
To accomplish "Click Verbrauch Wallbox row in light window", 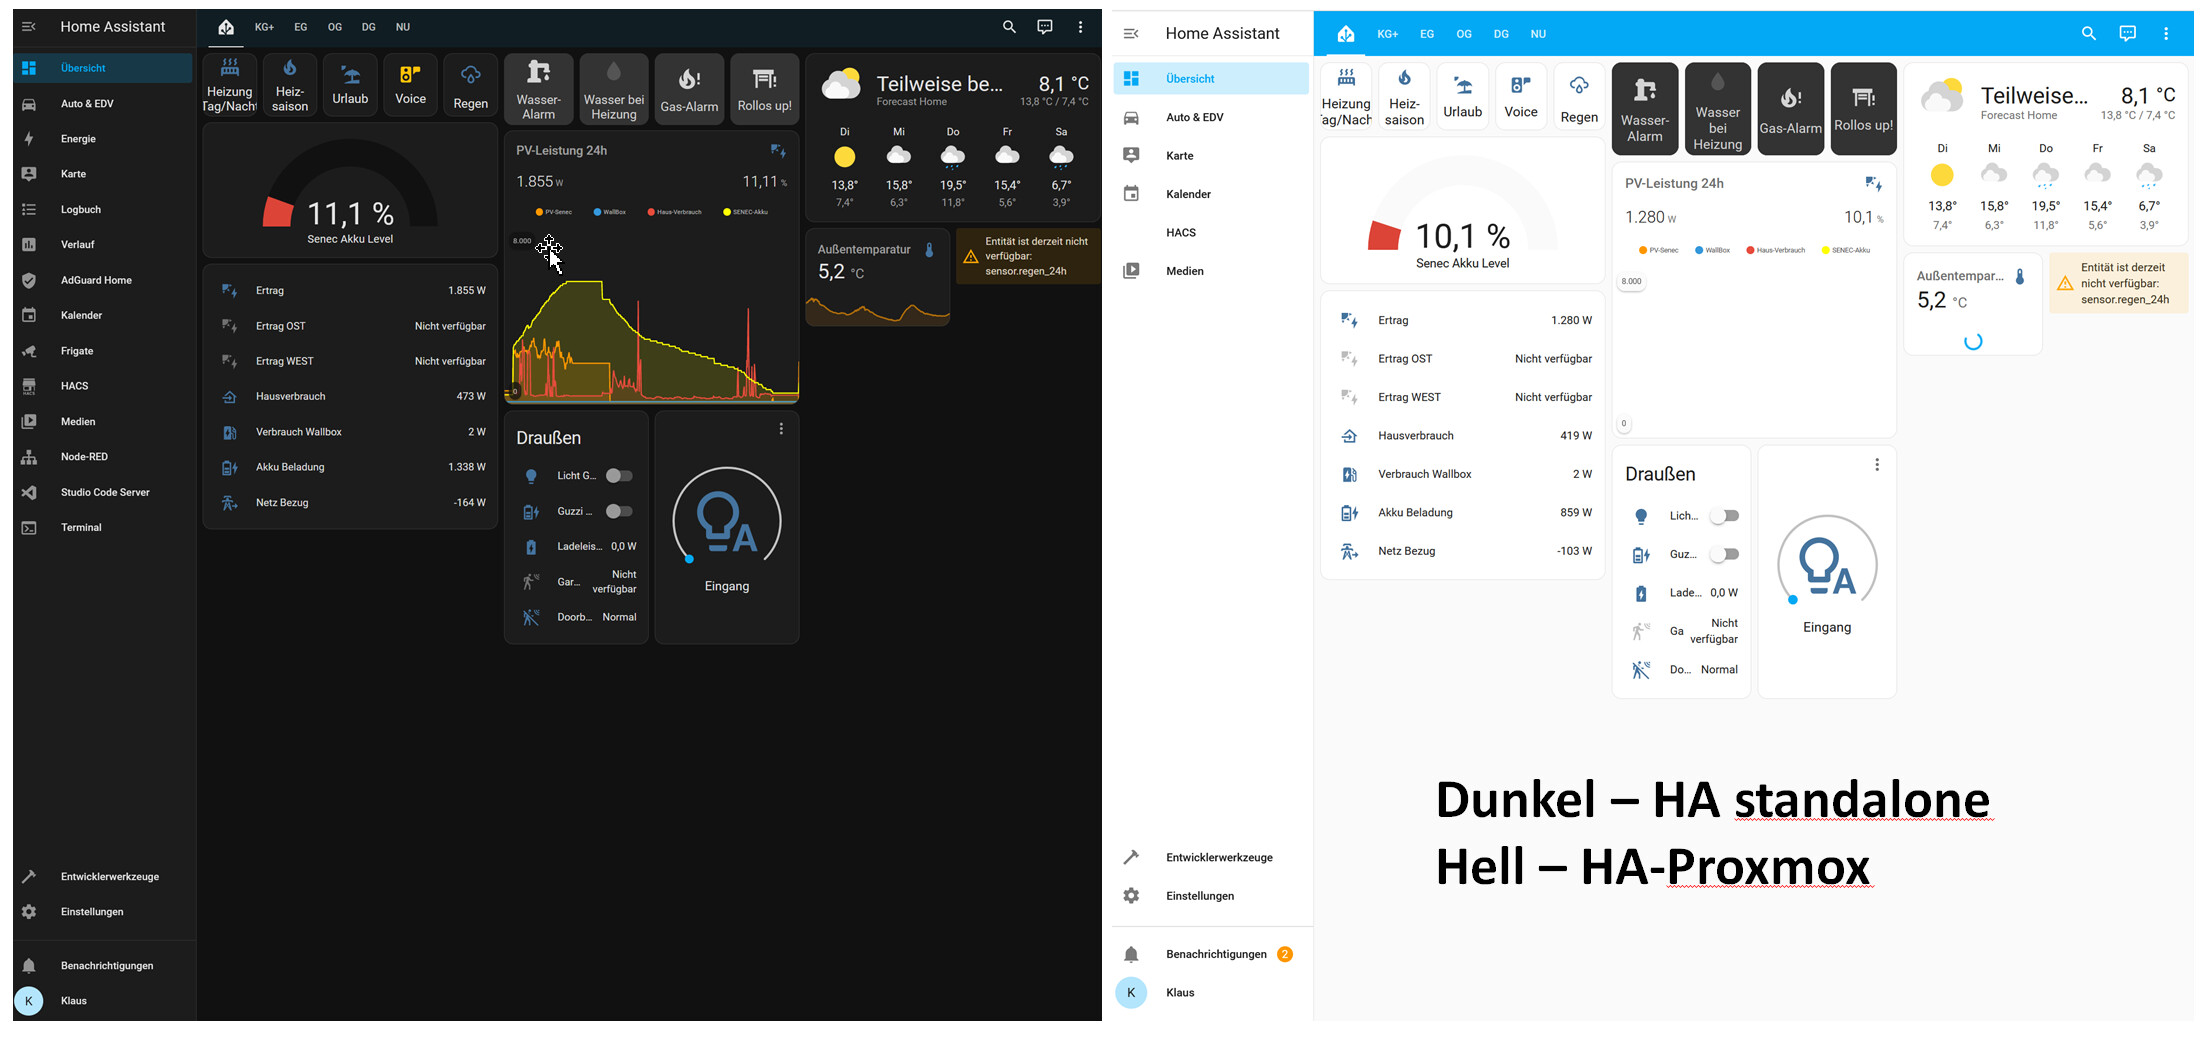I will (1462, 474).
